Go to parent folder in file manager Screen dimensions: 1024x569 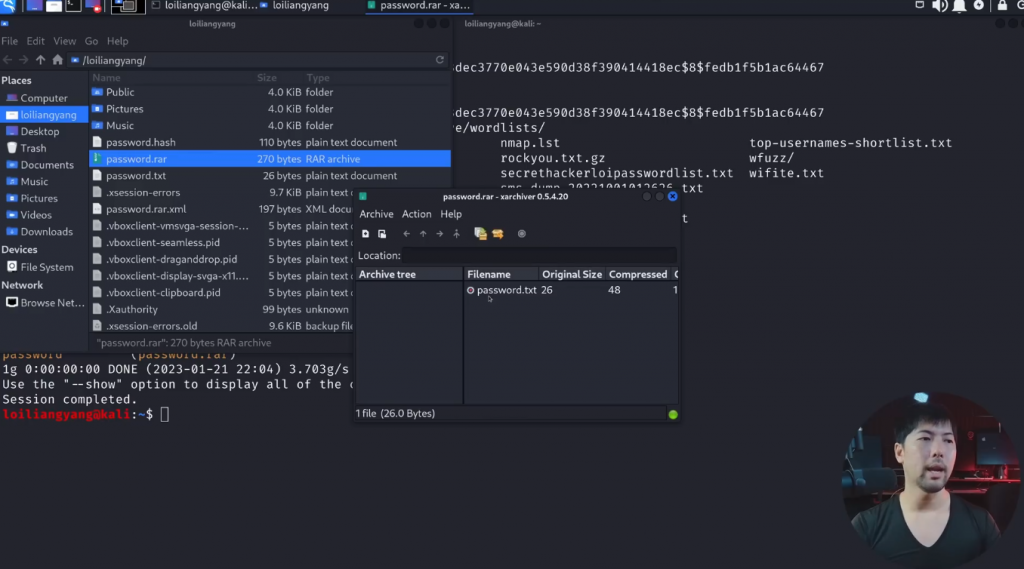click(x=41, y=60)
